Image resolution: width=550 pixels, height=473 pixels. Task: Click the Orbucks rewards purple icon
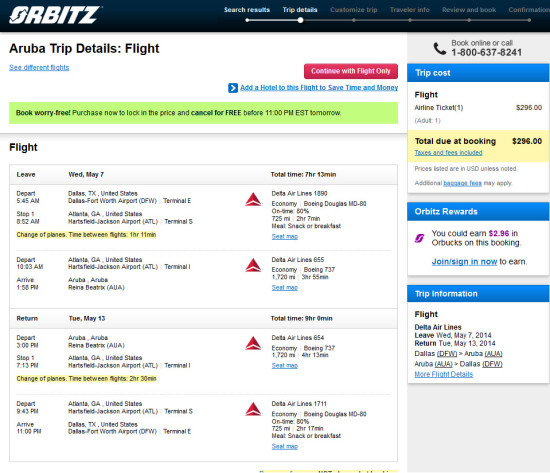coord(420,238)
